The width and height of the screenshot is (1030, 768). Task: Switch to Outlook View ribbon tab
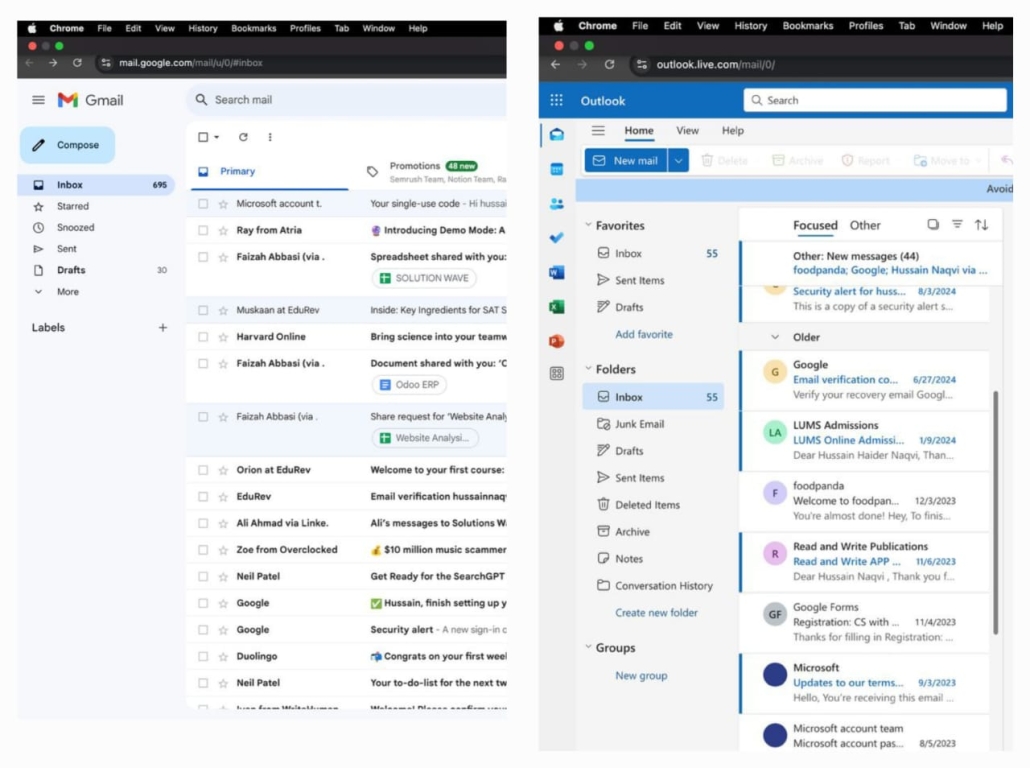(x=688, y=131)
